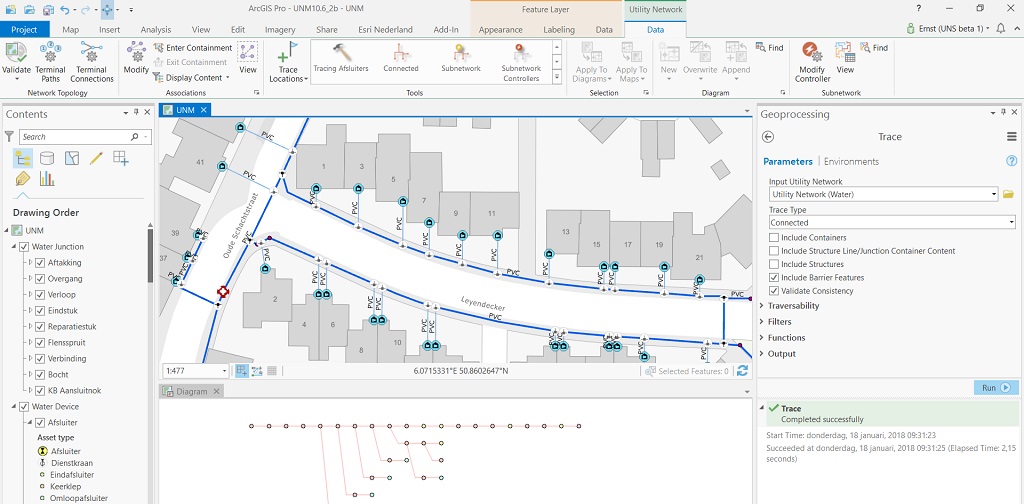Close the Diagram tab
This screenshot has width=1024, height=504.
216,391
